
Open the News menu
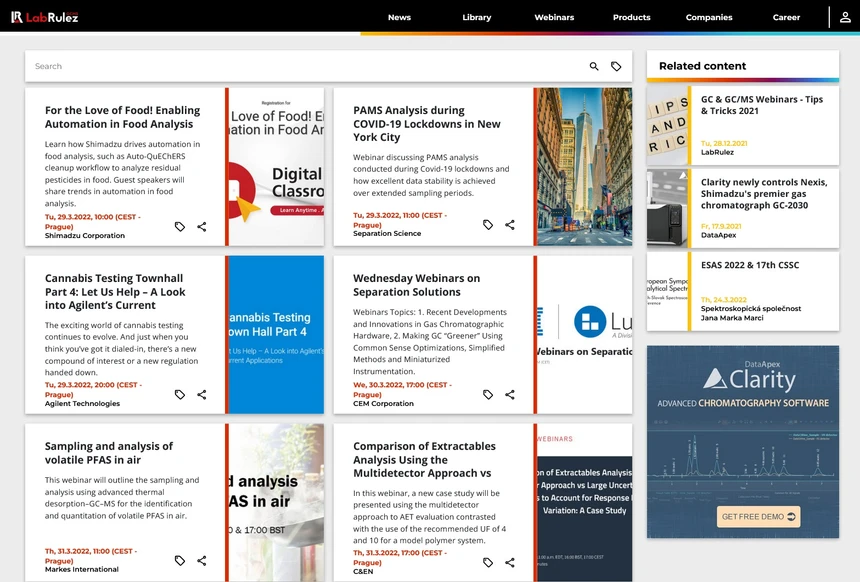click(x=399, y=17)
